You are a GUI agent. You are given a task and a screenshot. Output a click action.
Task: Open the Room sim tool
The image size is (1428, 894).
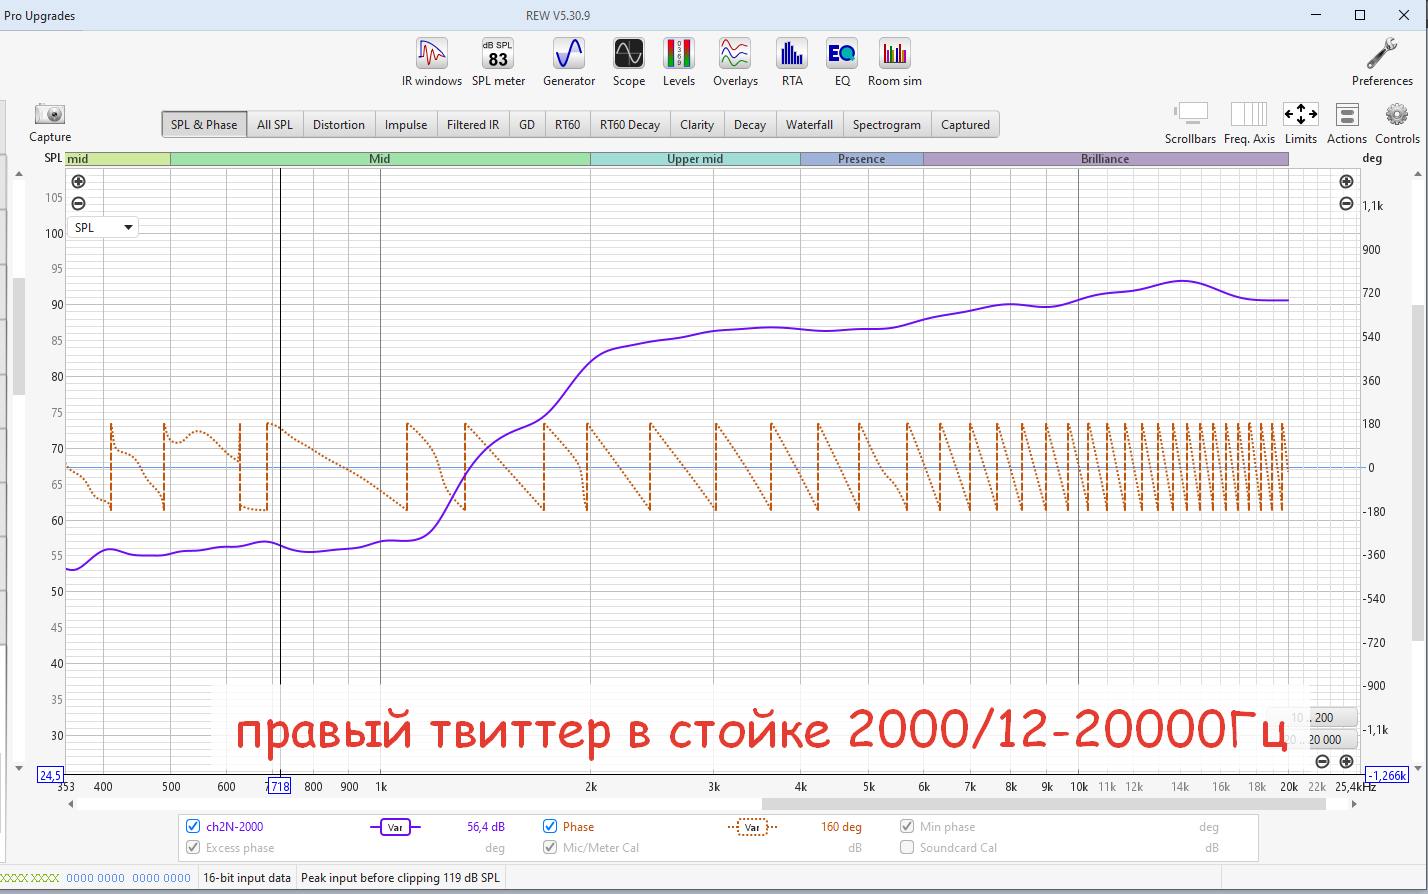894,62
